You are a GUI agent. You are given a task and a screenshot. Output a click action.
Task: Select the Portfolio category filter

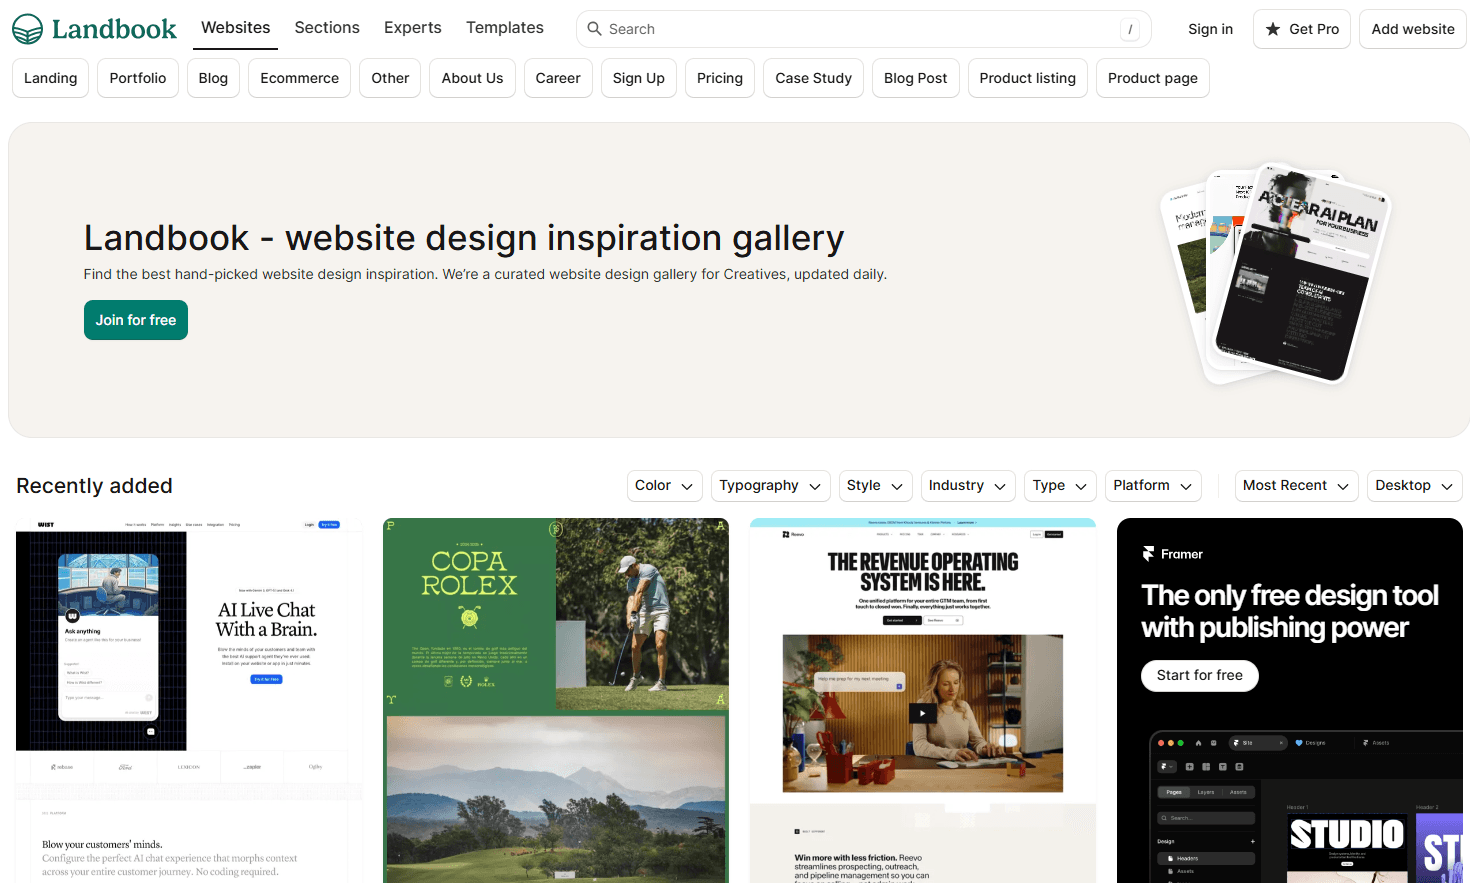coord(138,78)
